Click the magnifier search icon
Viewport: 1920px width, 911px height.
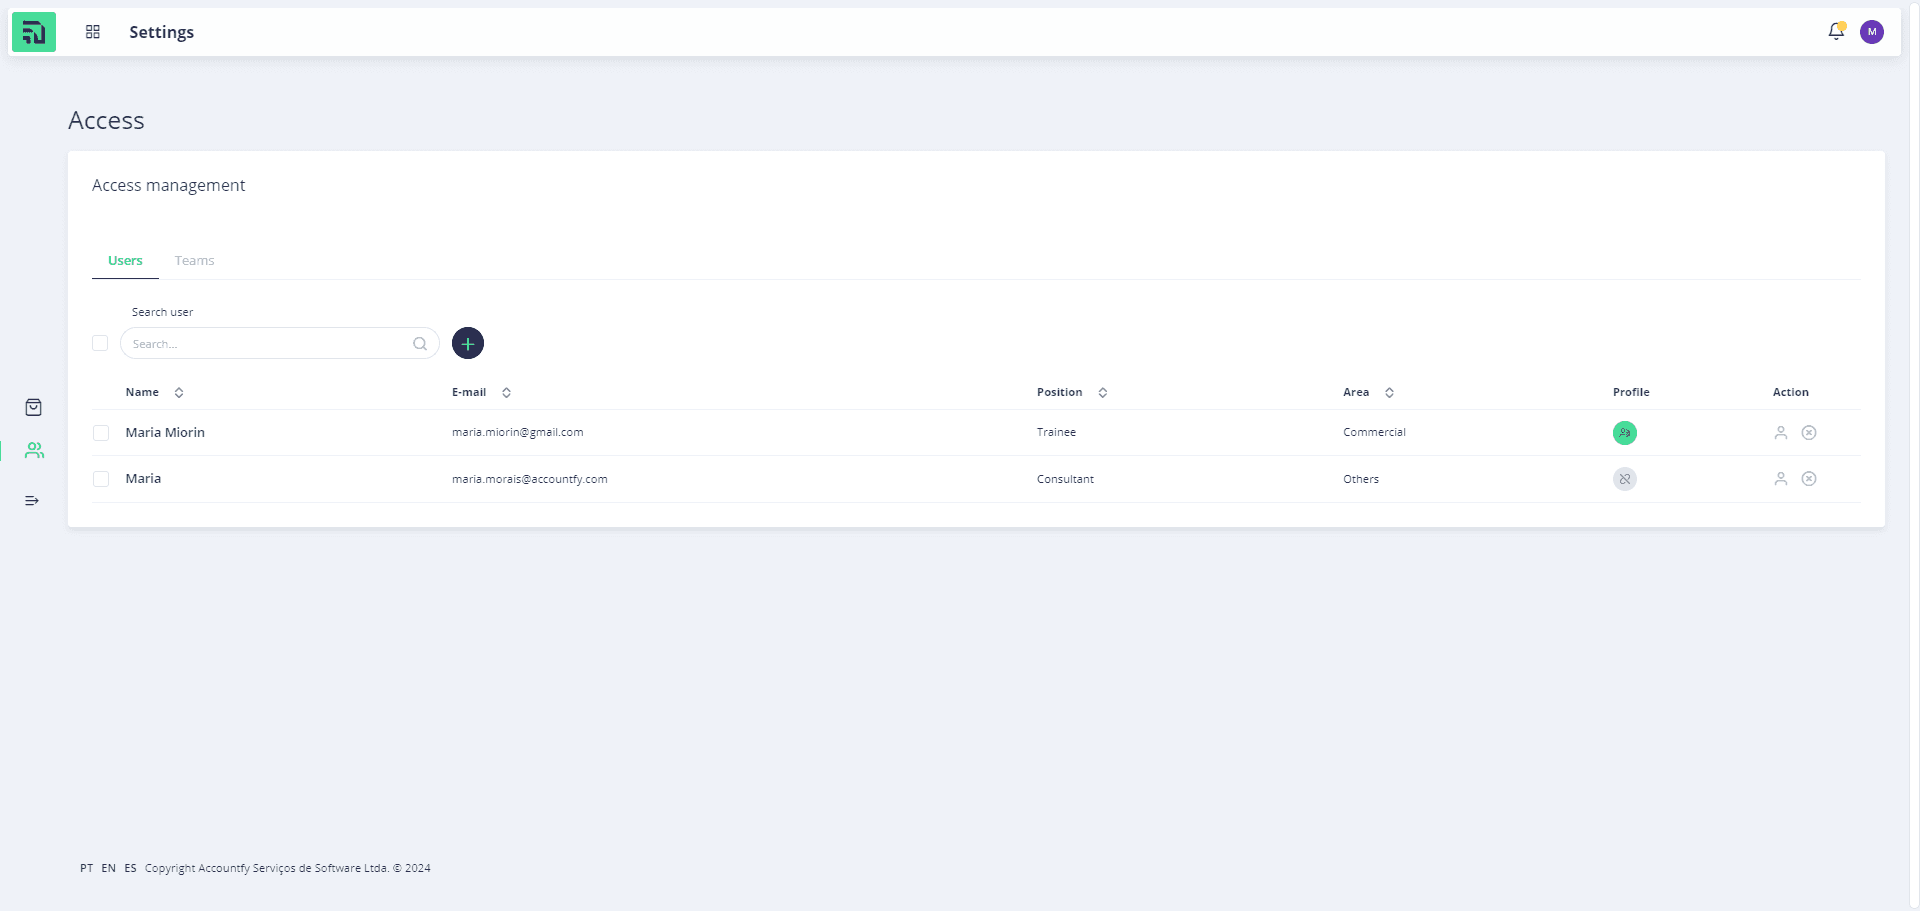(x=420, y=344)
